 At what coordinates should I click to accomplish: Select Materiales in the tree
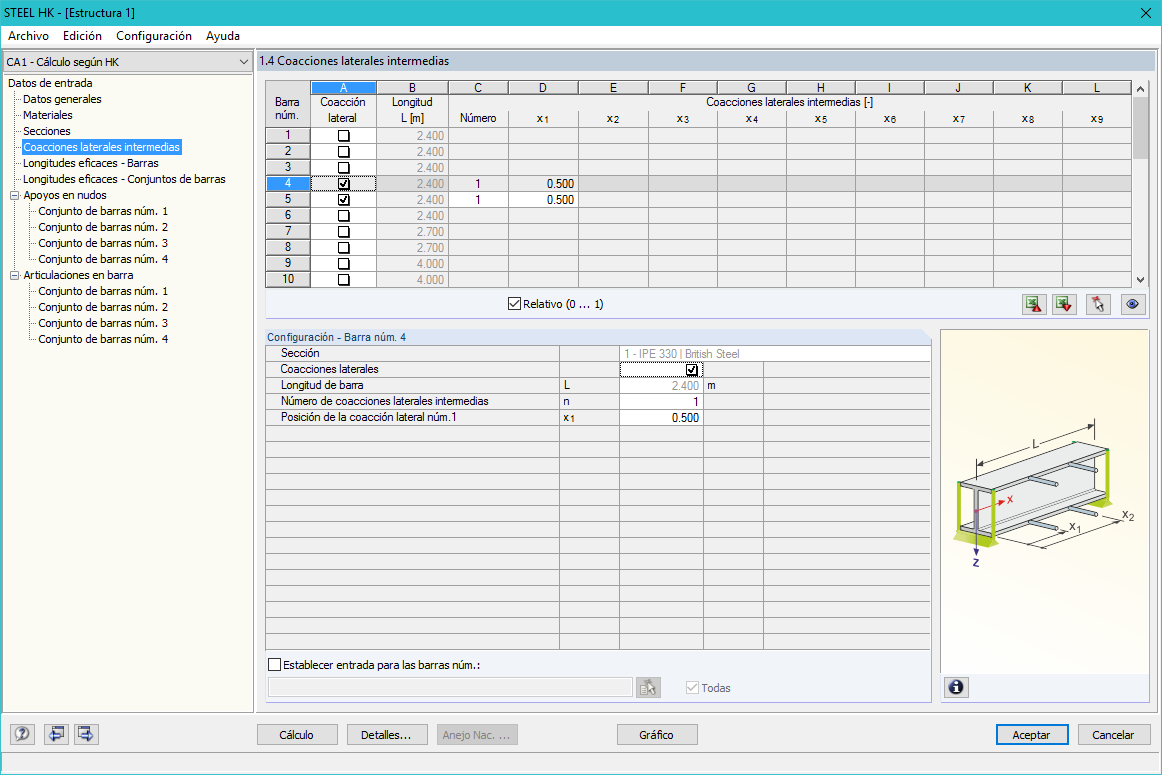pos(47,116)
